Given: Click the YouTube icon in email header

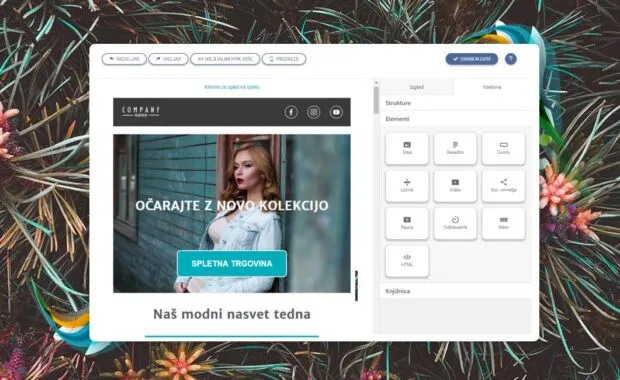Looking at the screenshot, I should click(336, 112).
